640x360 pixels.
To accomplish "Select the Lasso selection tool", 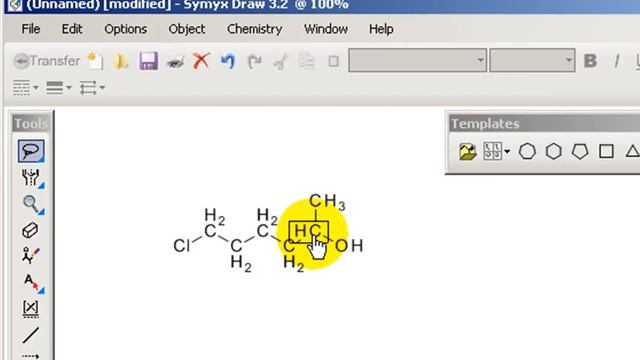I will point(31,151).
